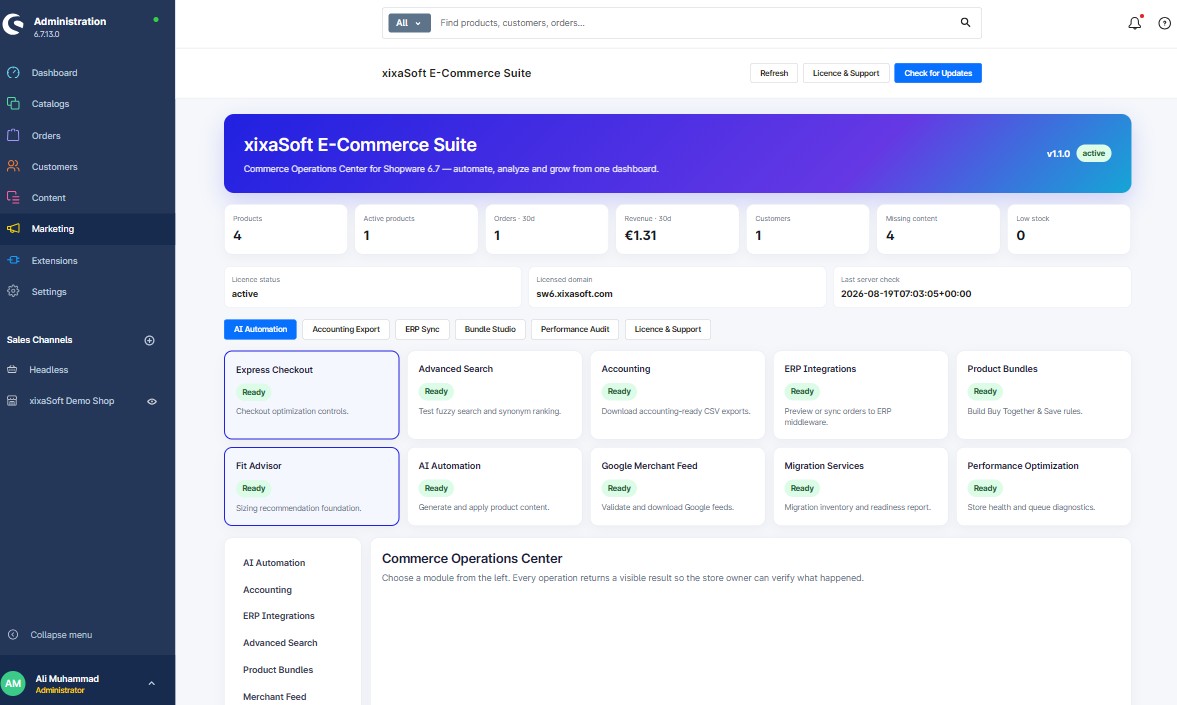Image resolution: width=1177 pixels, height=705 pixels.
Task: Click licensed domain sw6.xixasoft.com
Action: (574, 294)
